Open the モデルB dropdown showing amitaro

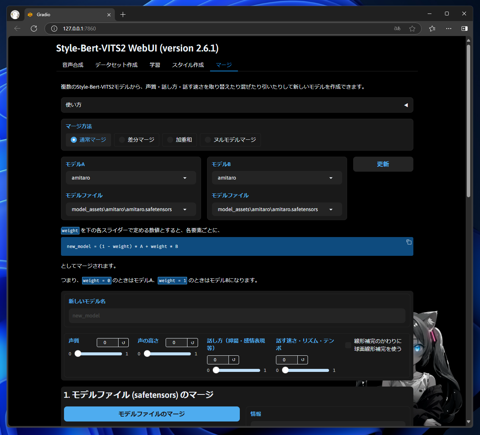(x=277, y=178)
